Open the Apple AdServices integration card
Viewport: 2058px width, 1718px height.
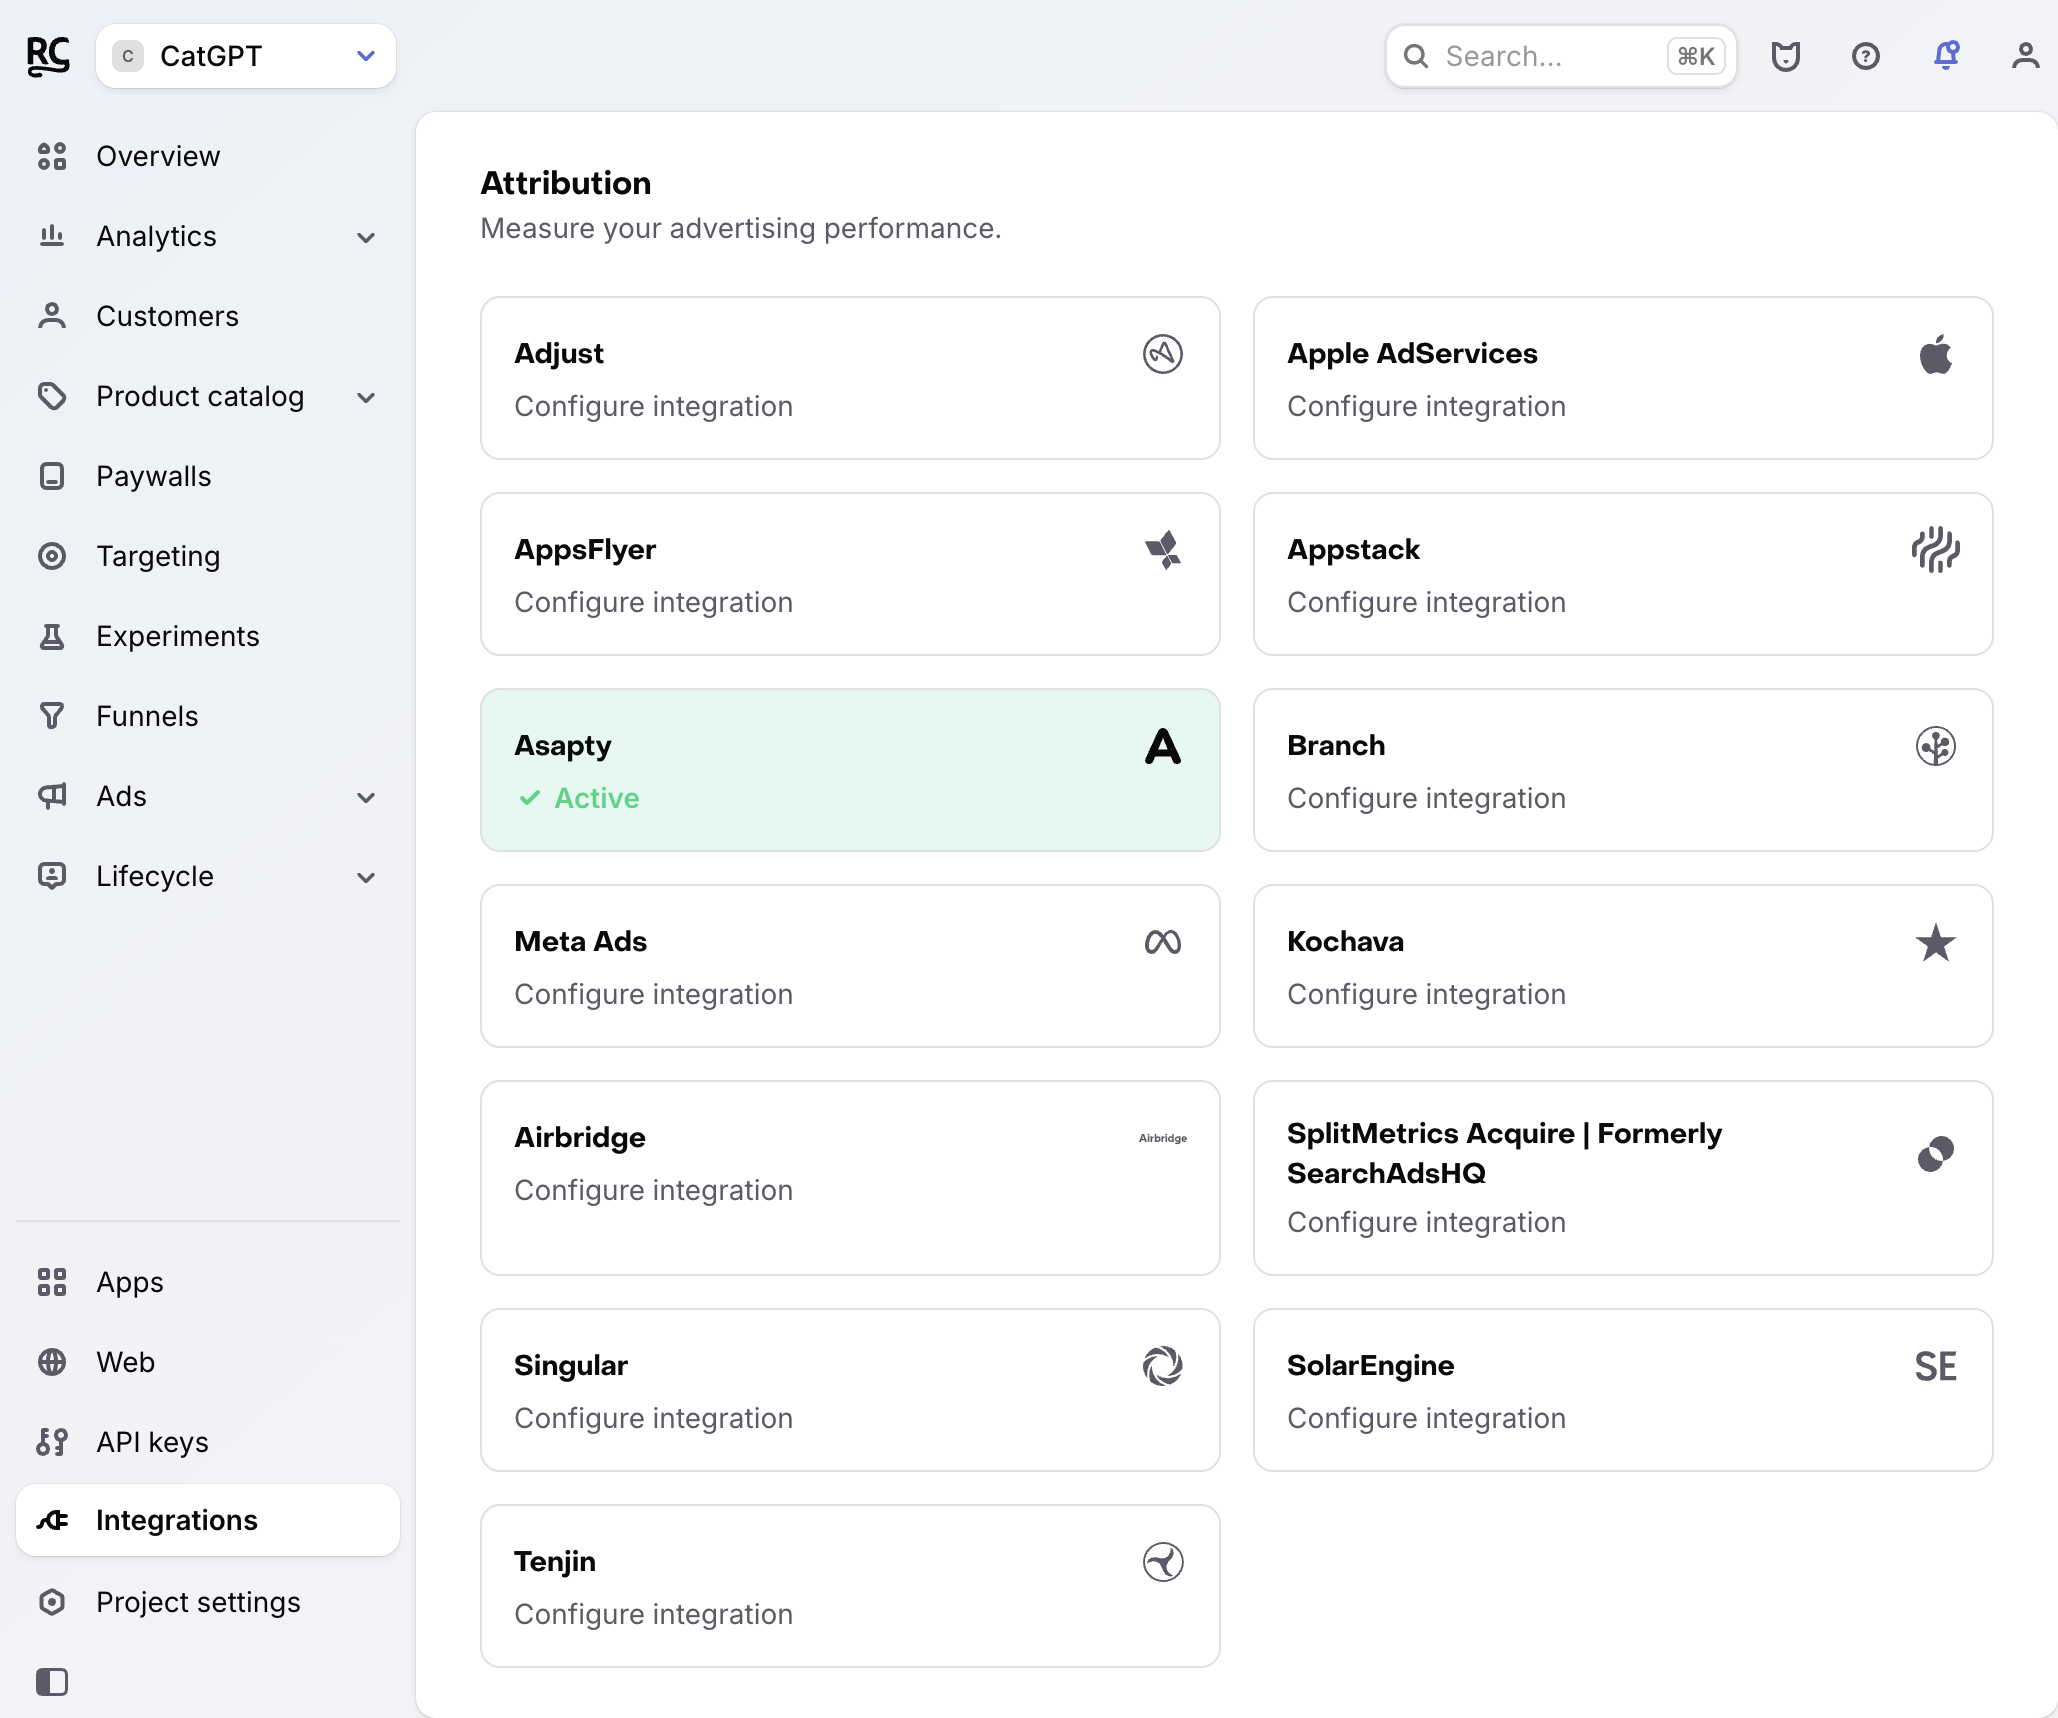1623,378
